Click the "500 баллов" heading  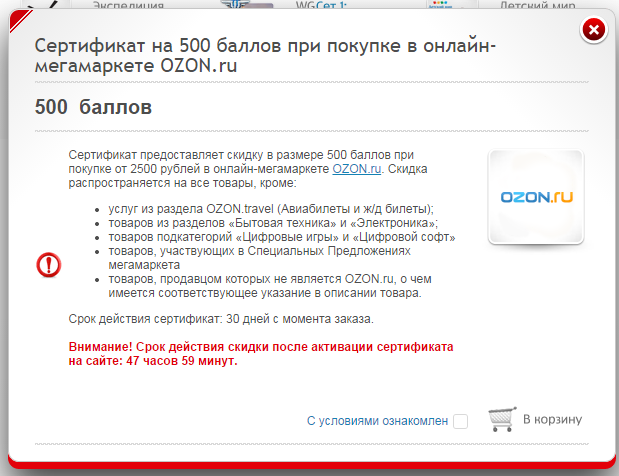93,106
